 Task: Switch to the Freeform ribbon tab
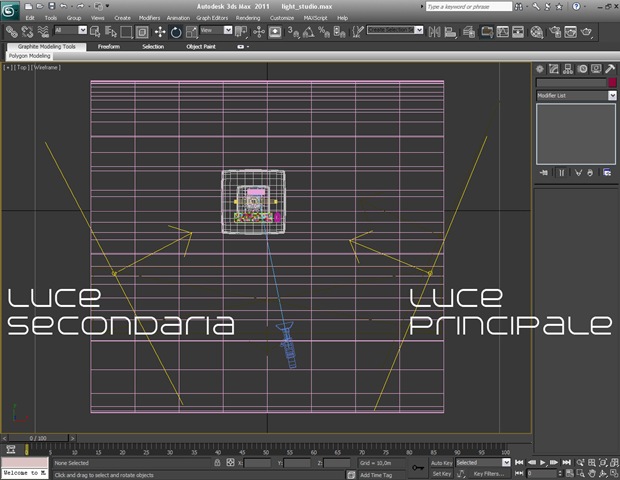click(109, 46)
